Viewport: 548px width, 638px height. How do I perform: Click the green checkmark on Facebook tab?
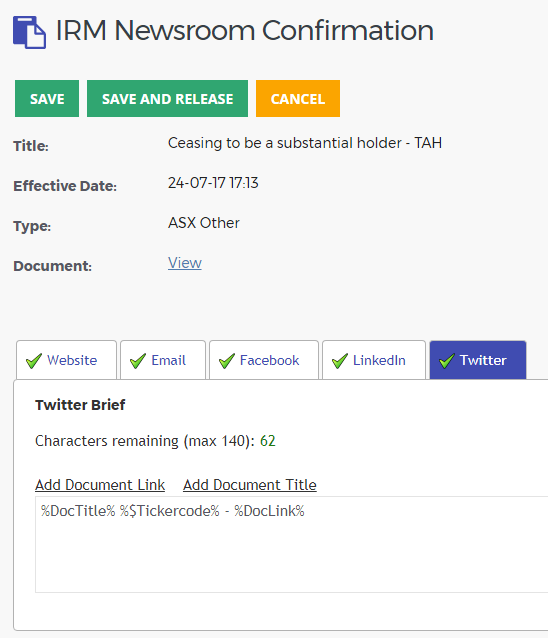(x=227, y=361)
